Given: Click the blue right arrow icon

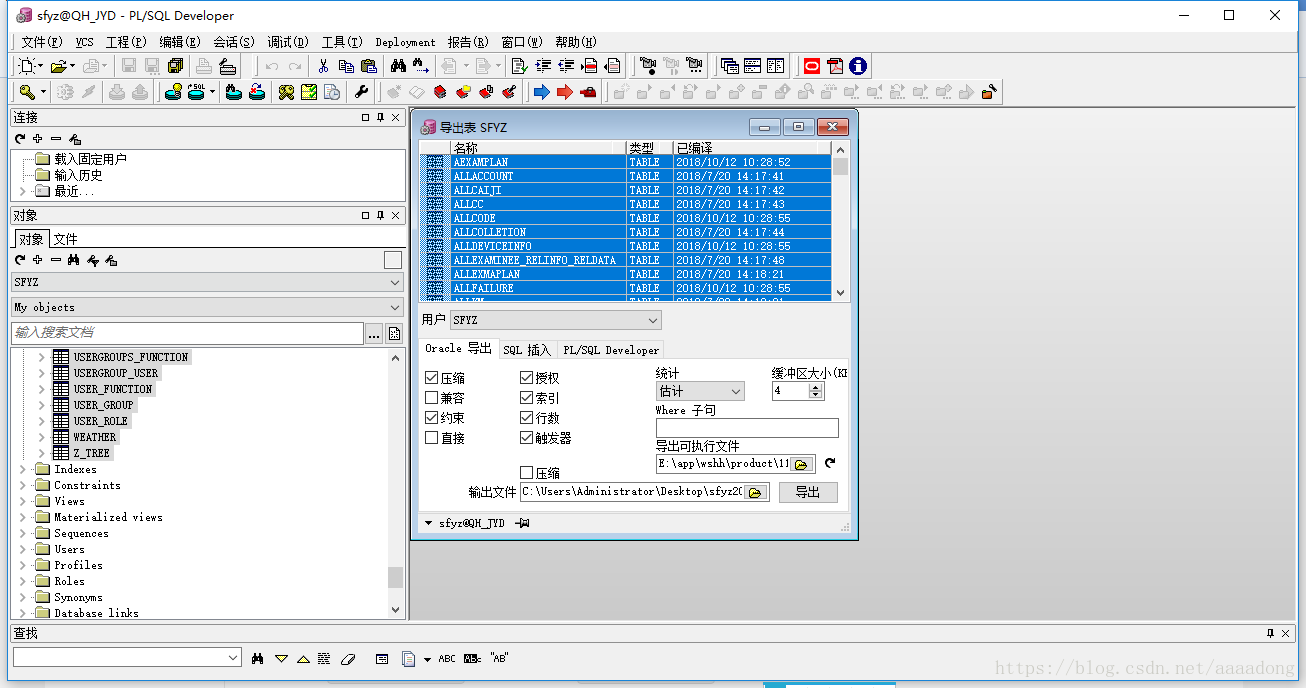Looking at the screenshot, I should pos(542,92).
